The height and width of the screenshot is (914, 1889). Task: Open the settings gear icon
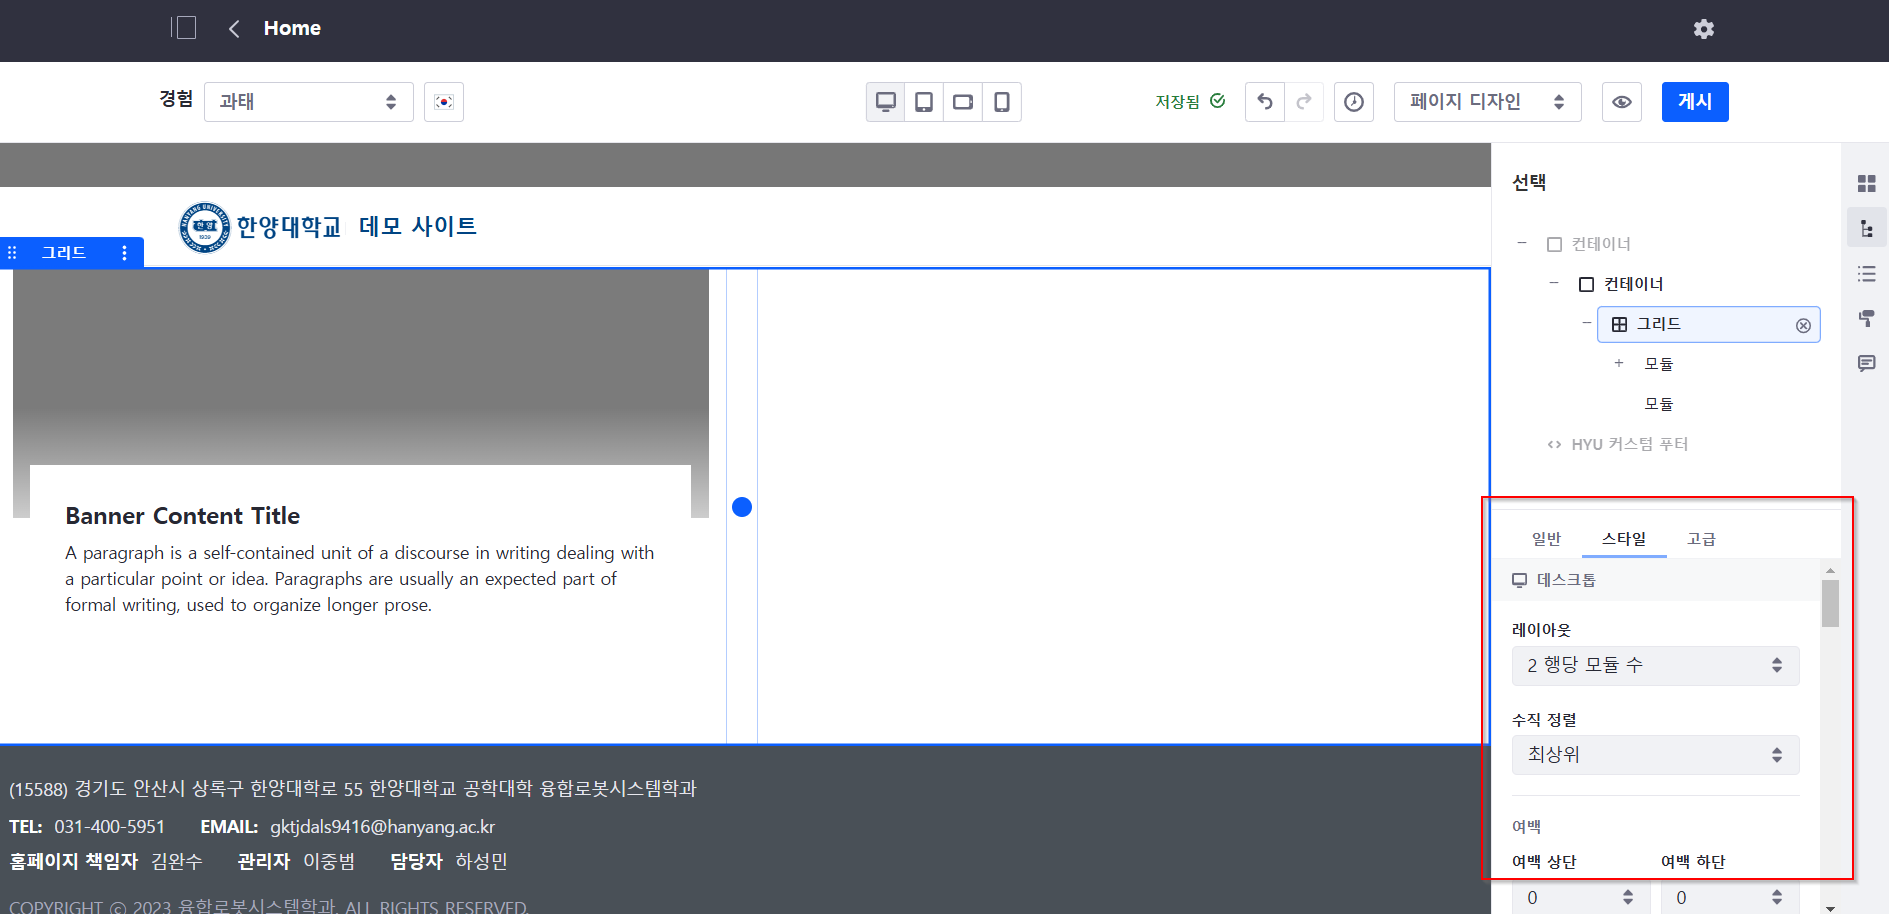1703,29
